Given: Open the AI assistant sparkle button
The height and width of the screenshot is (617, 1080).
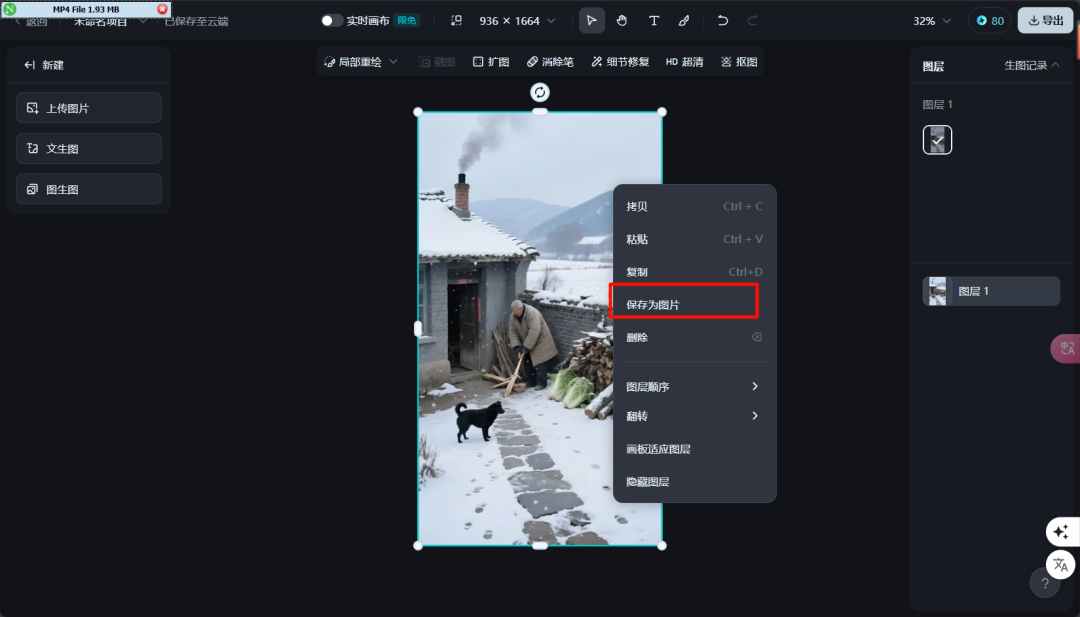Looking at the screenshot, I should (x=1060, y=532).
